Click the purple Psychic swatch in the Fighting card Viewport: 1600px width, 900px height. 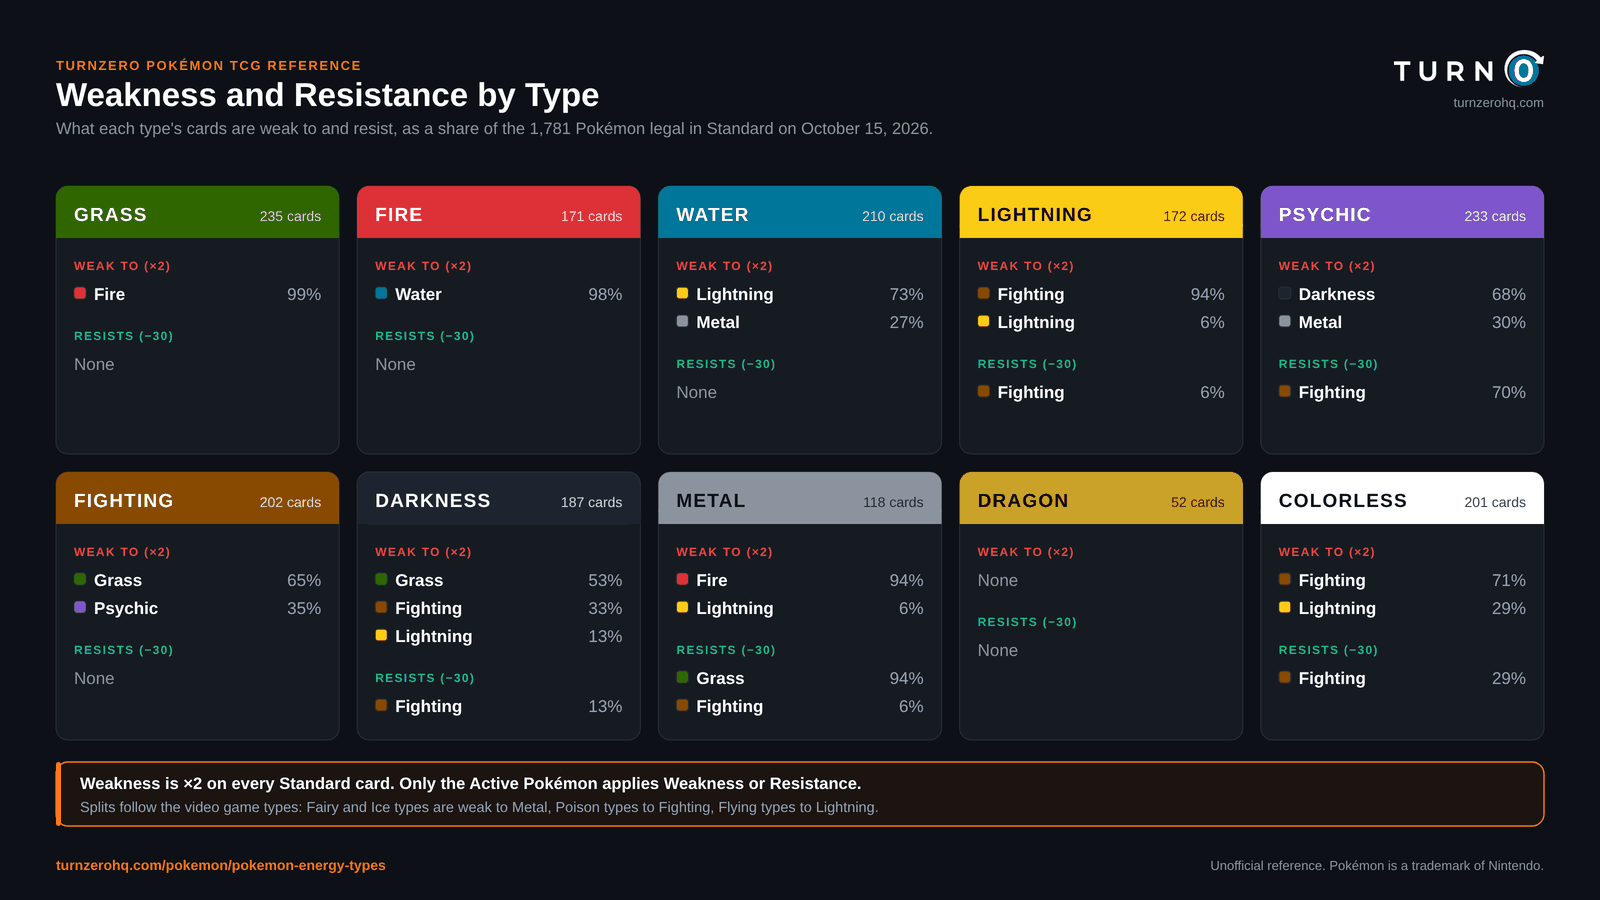[80, 607]
